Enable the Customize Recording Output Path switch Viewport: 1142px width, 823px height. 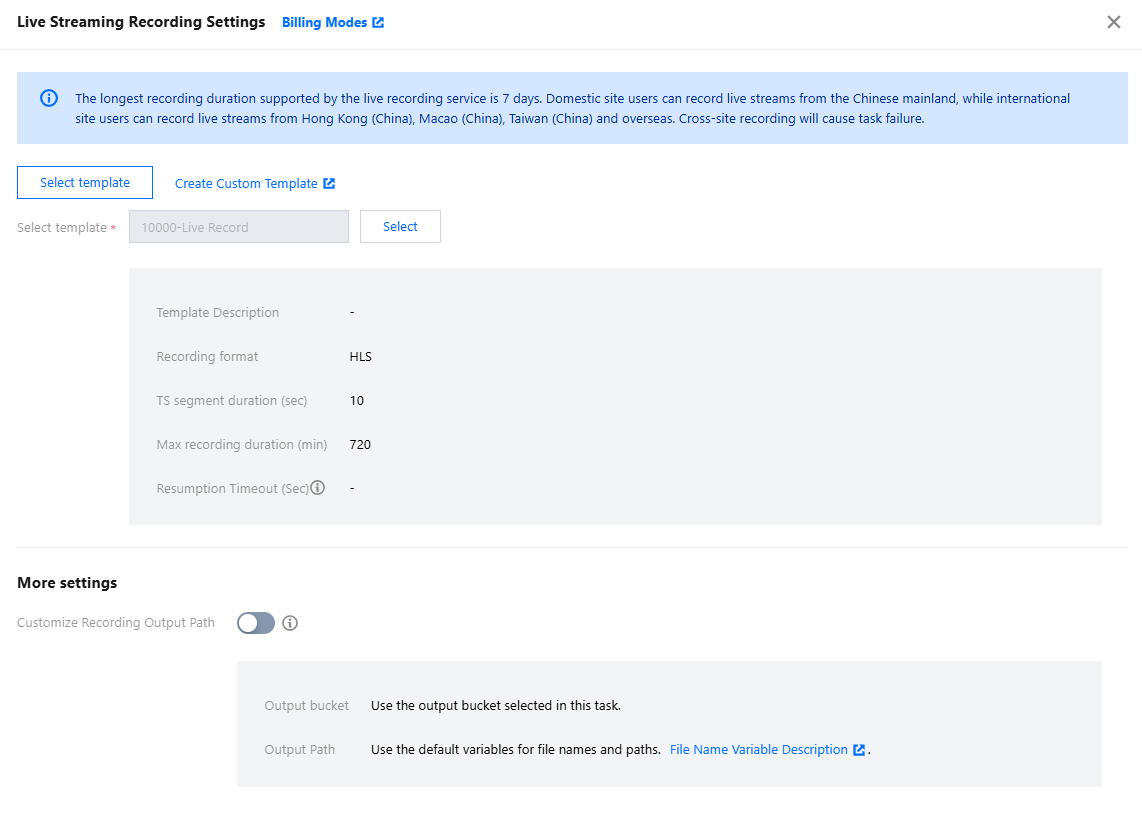[256, 623]
